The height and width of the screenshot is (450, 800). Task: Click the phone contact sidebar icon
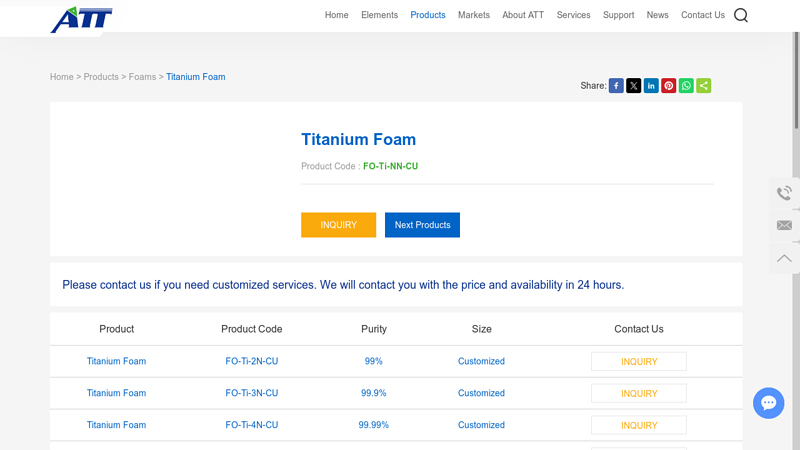point(784,193)
